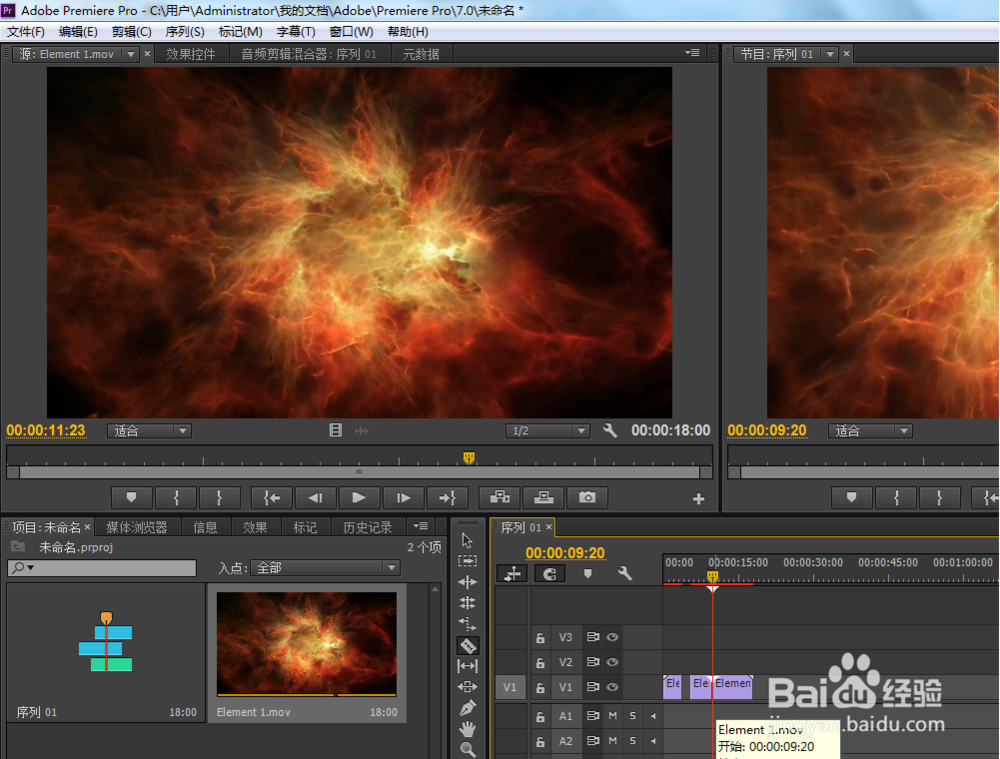This screenshot has height=759, width=1000.
Task: Select the Track Select tool
Action: (x=467, y=561)
